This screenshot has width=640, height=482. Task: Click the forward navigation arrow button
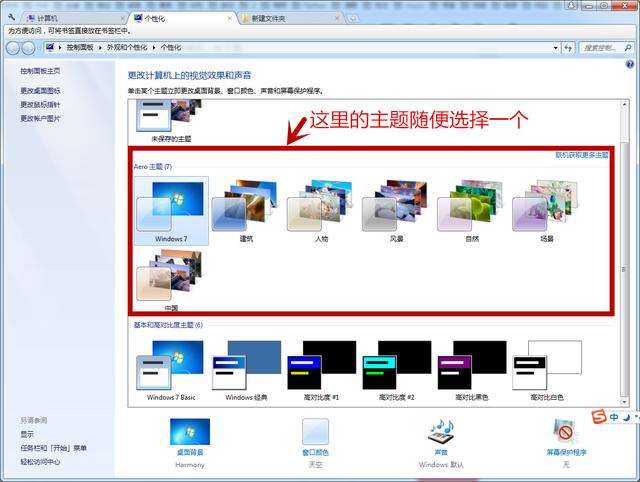pos(28,48)
